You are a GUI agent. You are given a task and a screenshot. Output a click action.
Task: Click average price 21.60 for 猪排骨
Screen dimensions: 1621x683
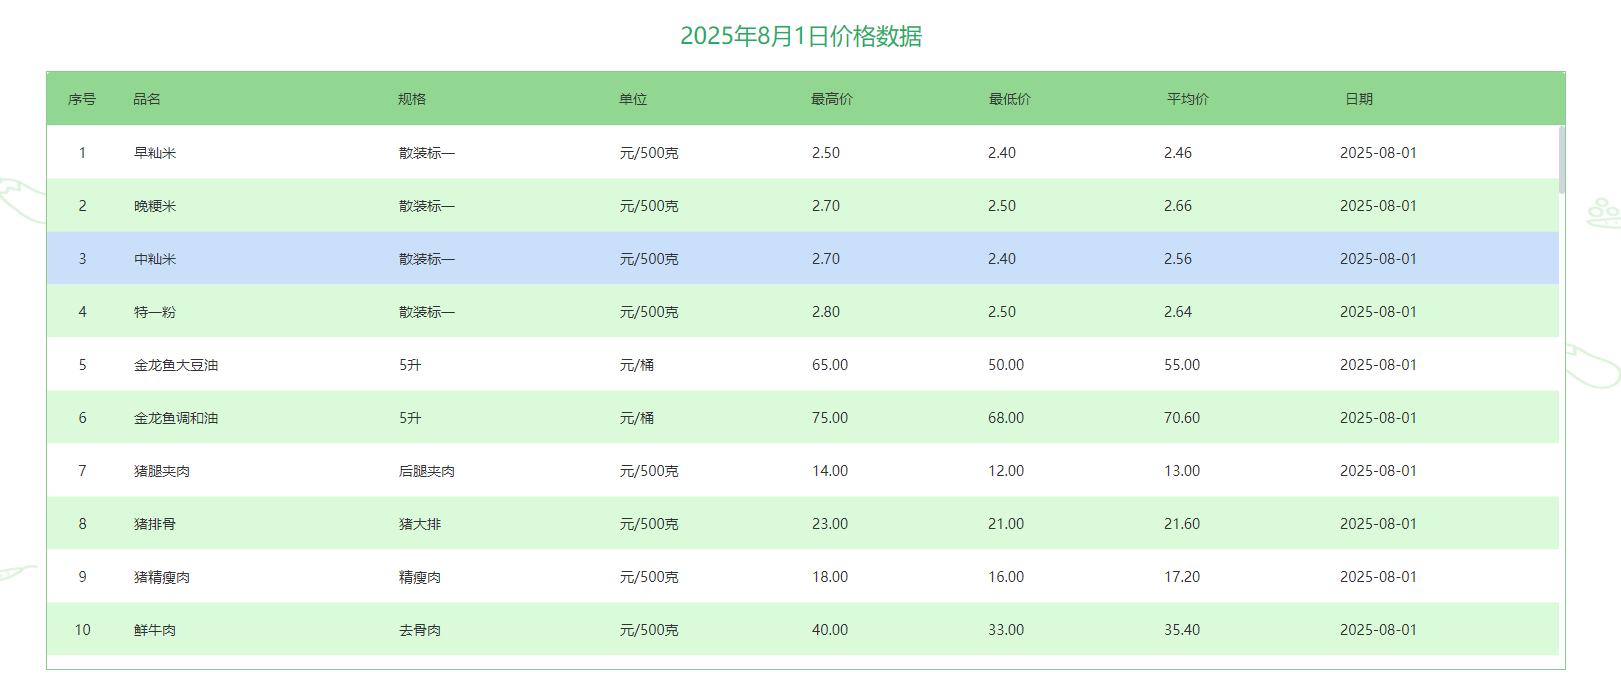pyautogui.click(x=1182, y=524)
